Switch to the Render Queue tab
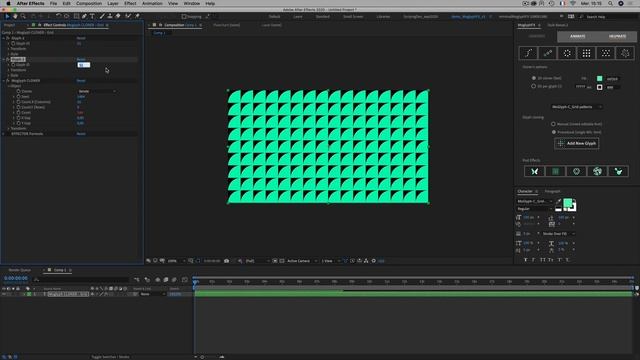Image resolution: width=640 pixels, height=360 pixels. (x=20, y=270)
